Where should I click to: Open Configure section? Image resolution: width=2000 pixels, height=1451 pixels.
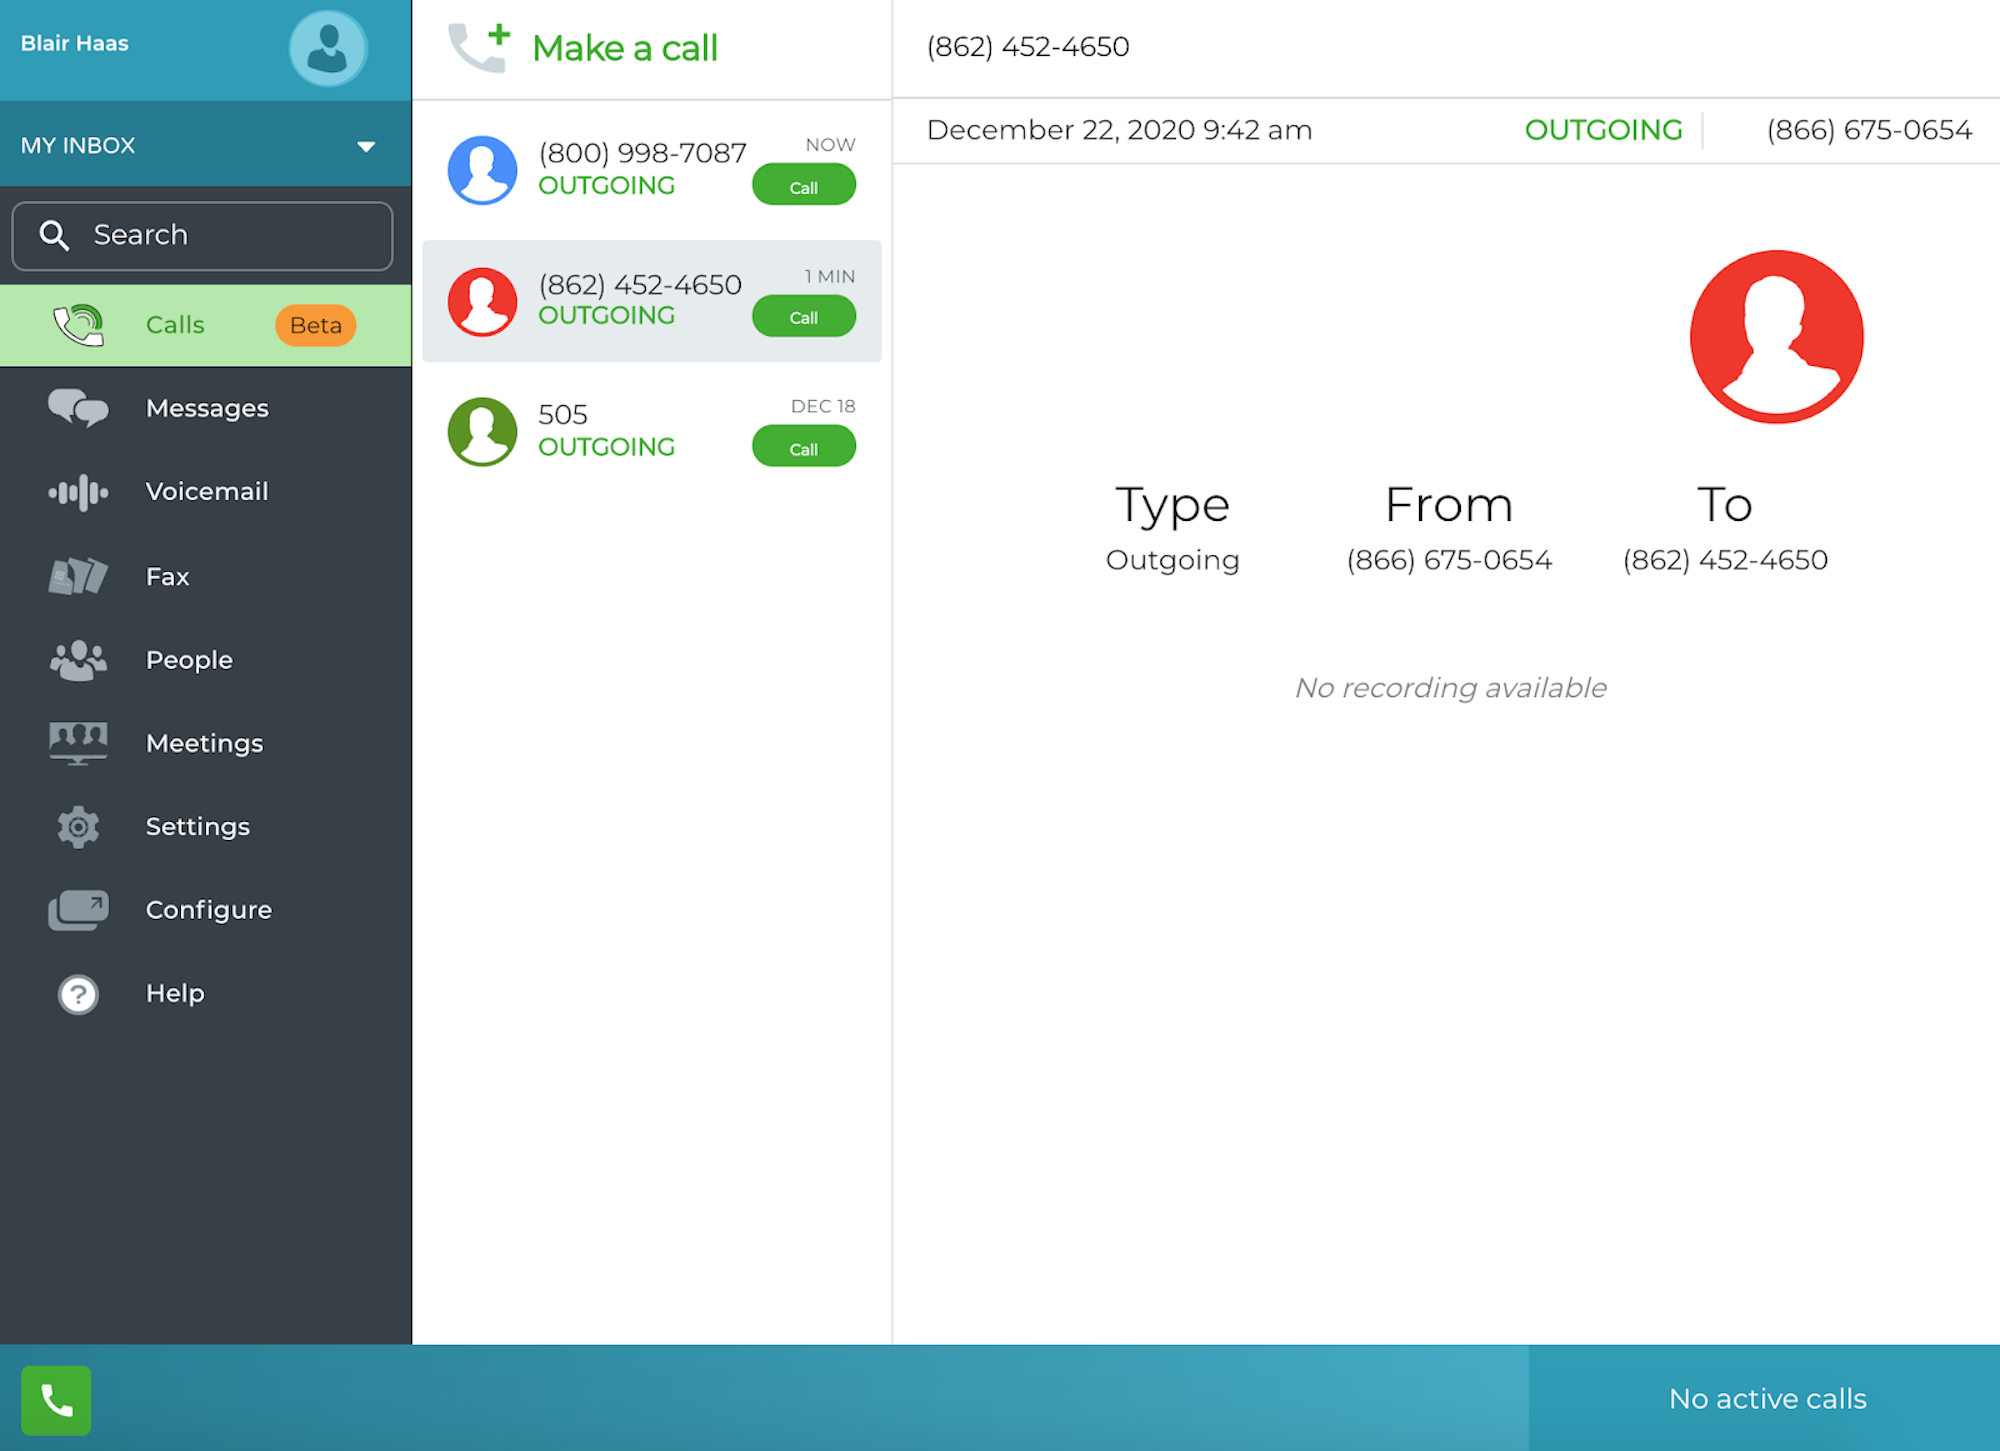[208, 909]
